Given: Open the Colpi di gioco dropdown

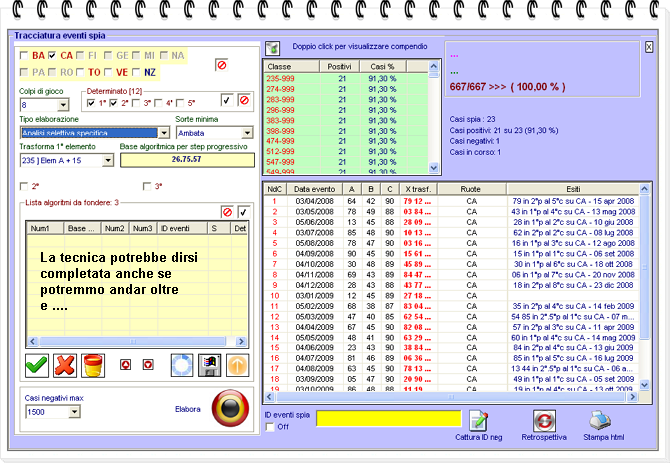Looking at the screenshot, I should point(62,105).
